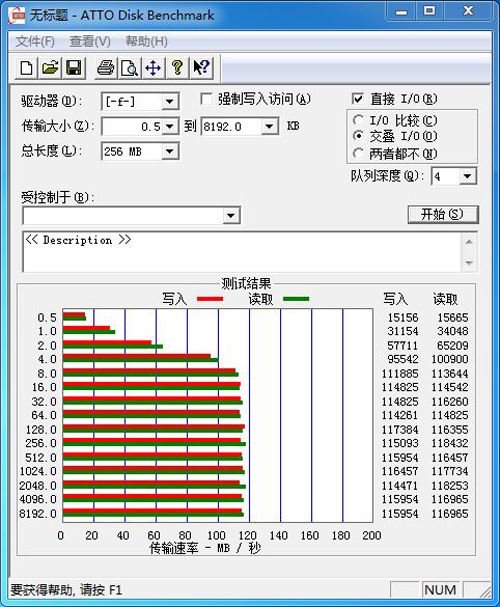The height and width of the screenshot is (607, 500).
Task: Click the 1024.0 transfer size row label
Action: pyautogui.click(x=38, y=472)
